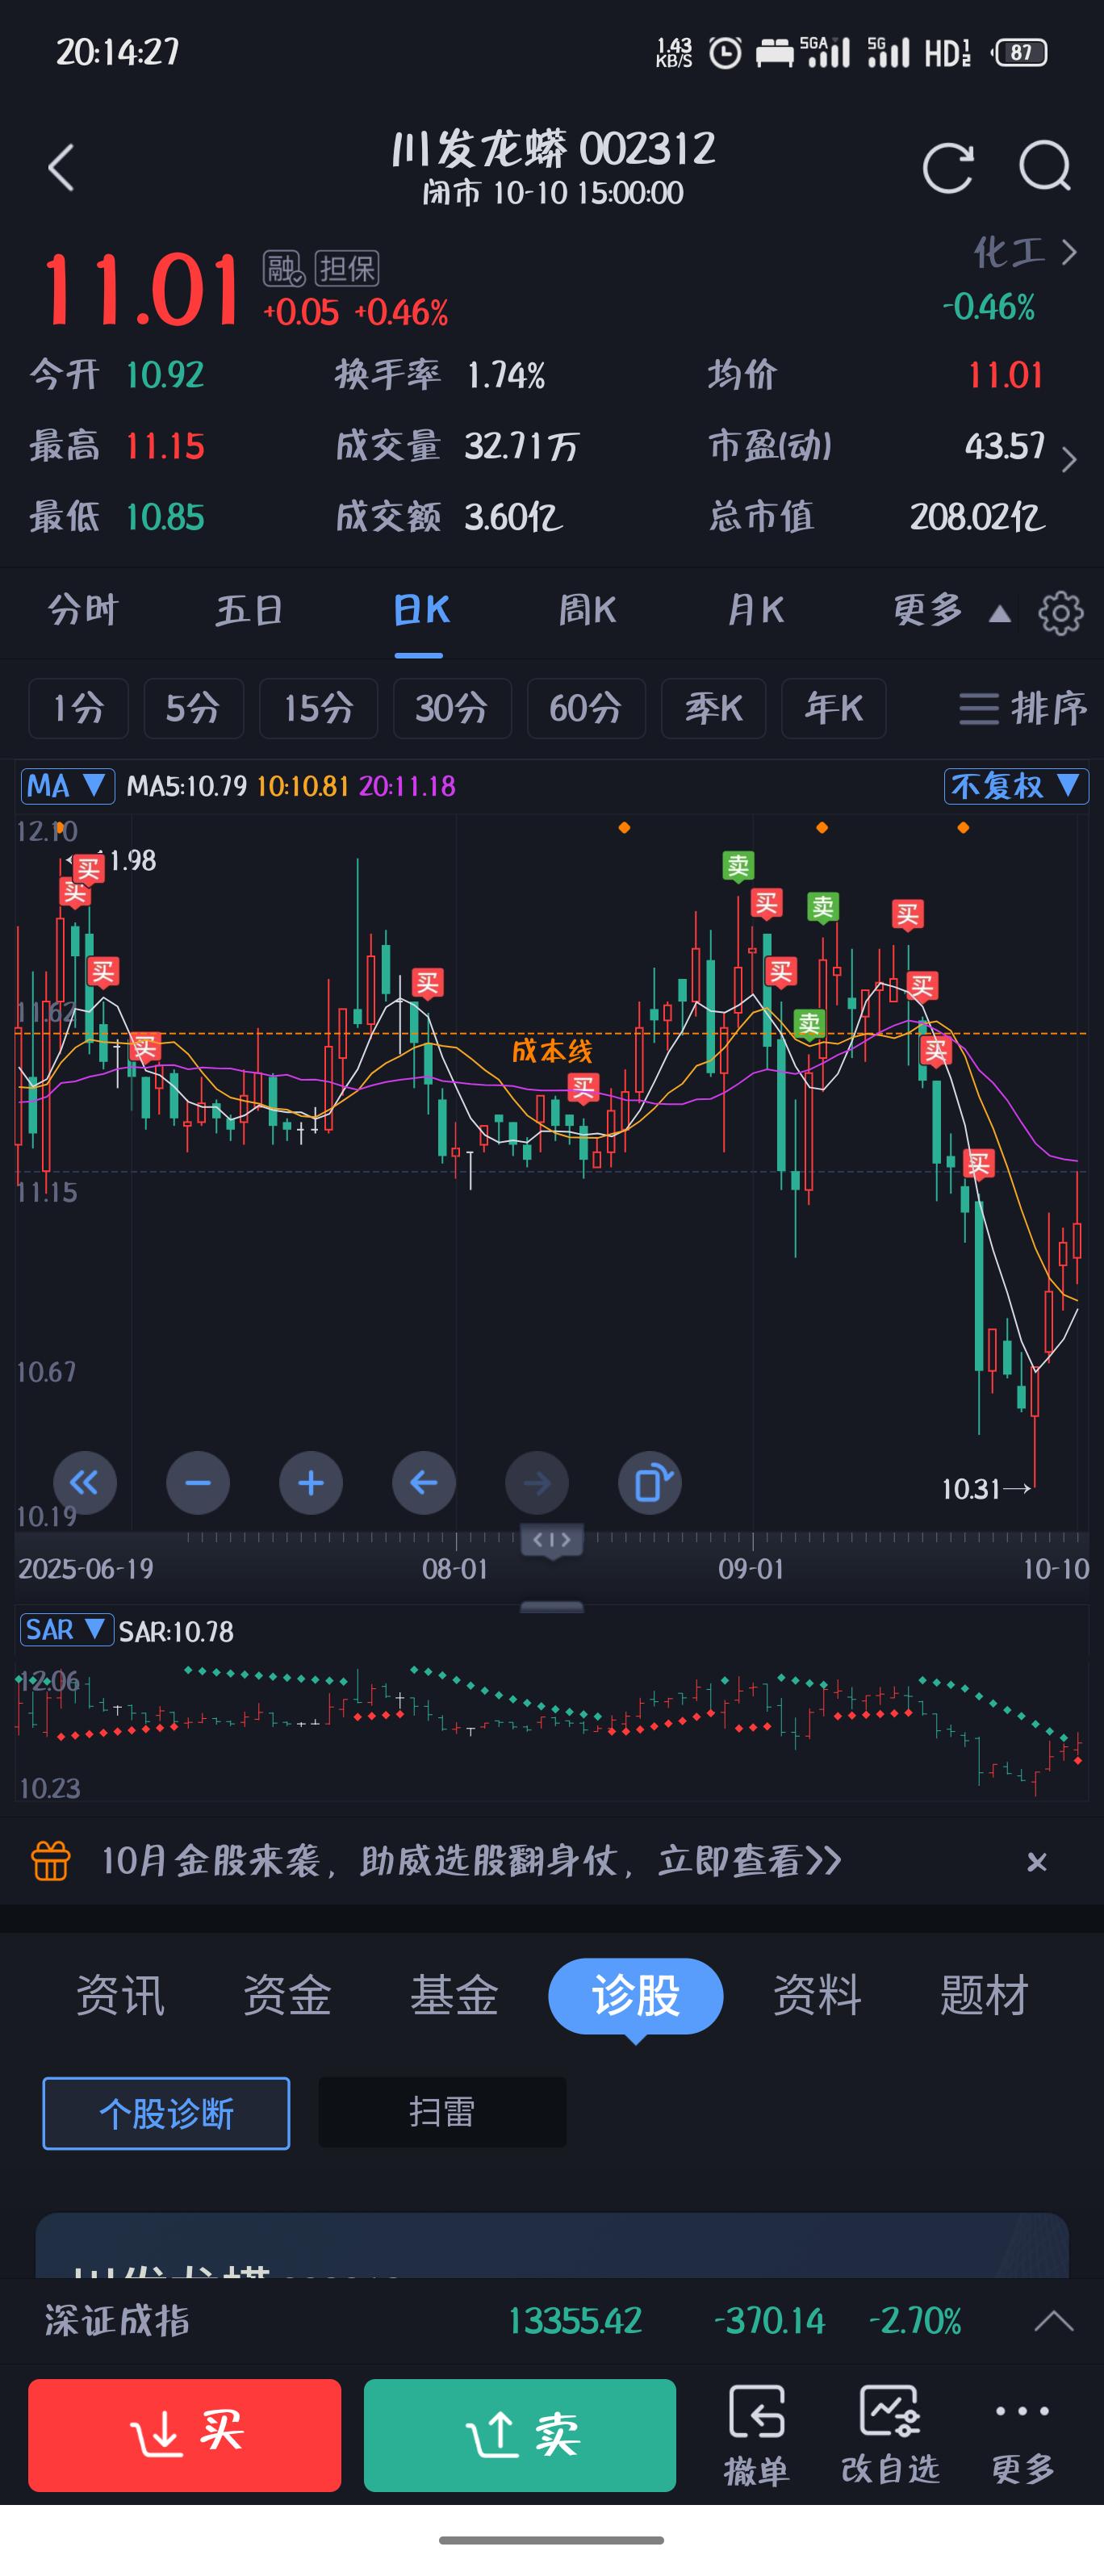Rotate chart to landscape view

(650, 1482)
